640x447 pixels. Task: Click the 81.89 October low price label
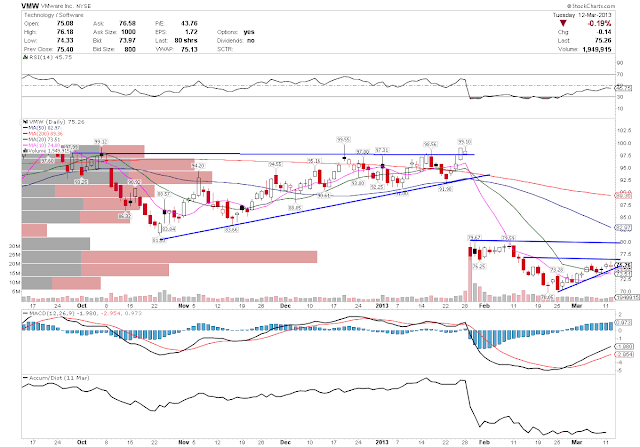coord(159,241)
